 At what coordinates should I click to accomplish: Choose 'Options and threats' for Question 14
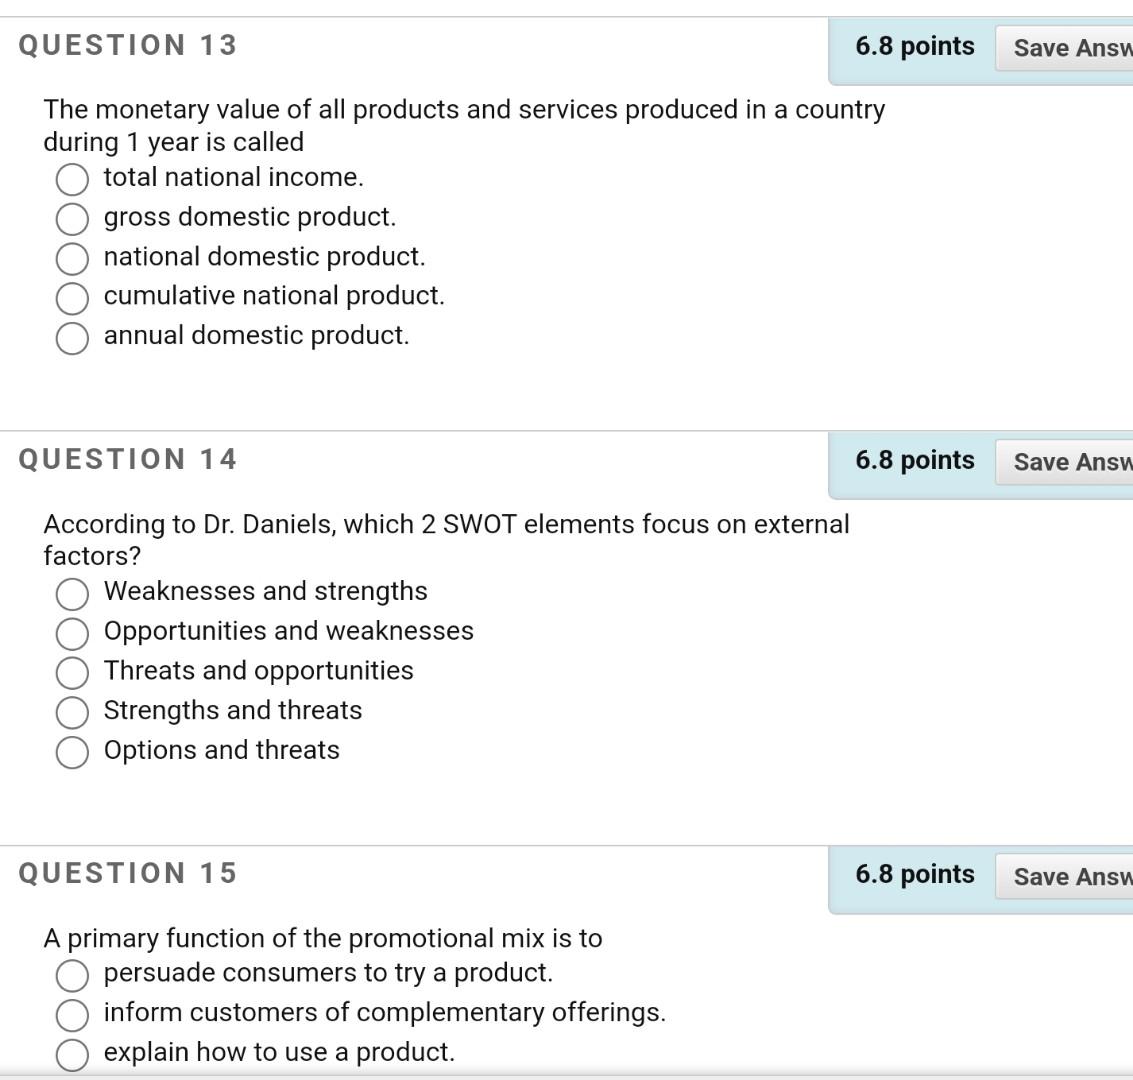pyautogui.click(x=71, y=751)
